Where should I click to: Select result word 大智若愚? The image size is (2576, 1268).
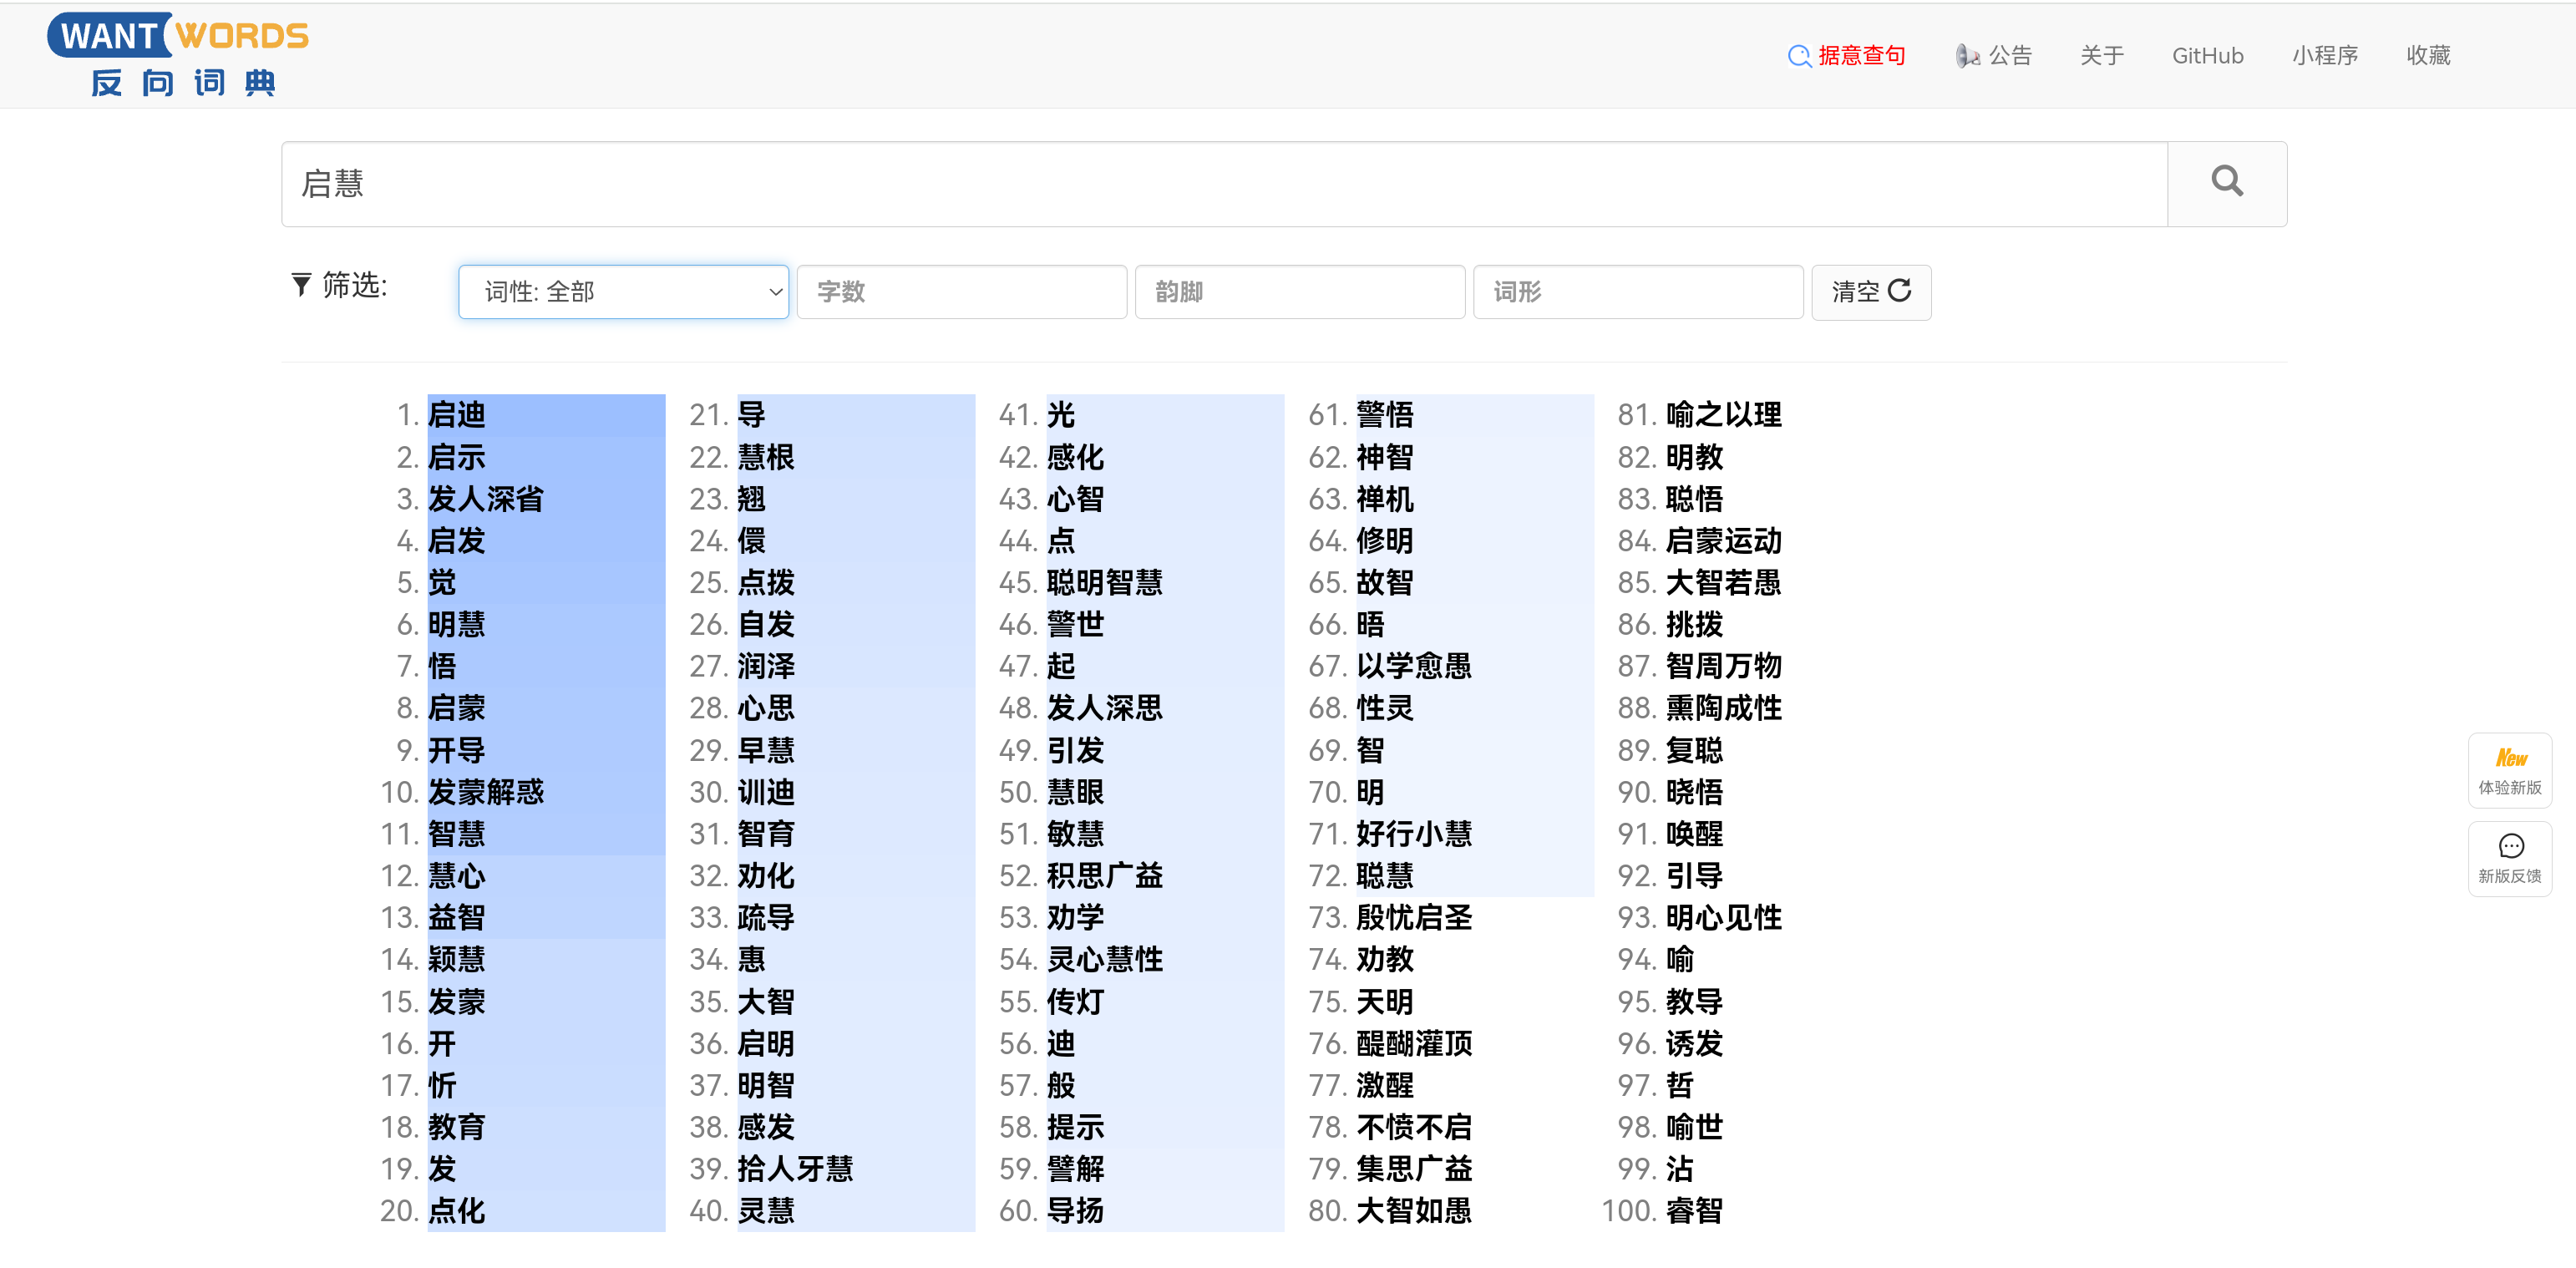tap(1724, 582)
